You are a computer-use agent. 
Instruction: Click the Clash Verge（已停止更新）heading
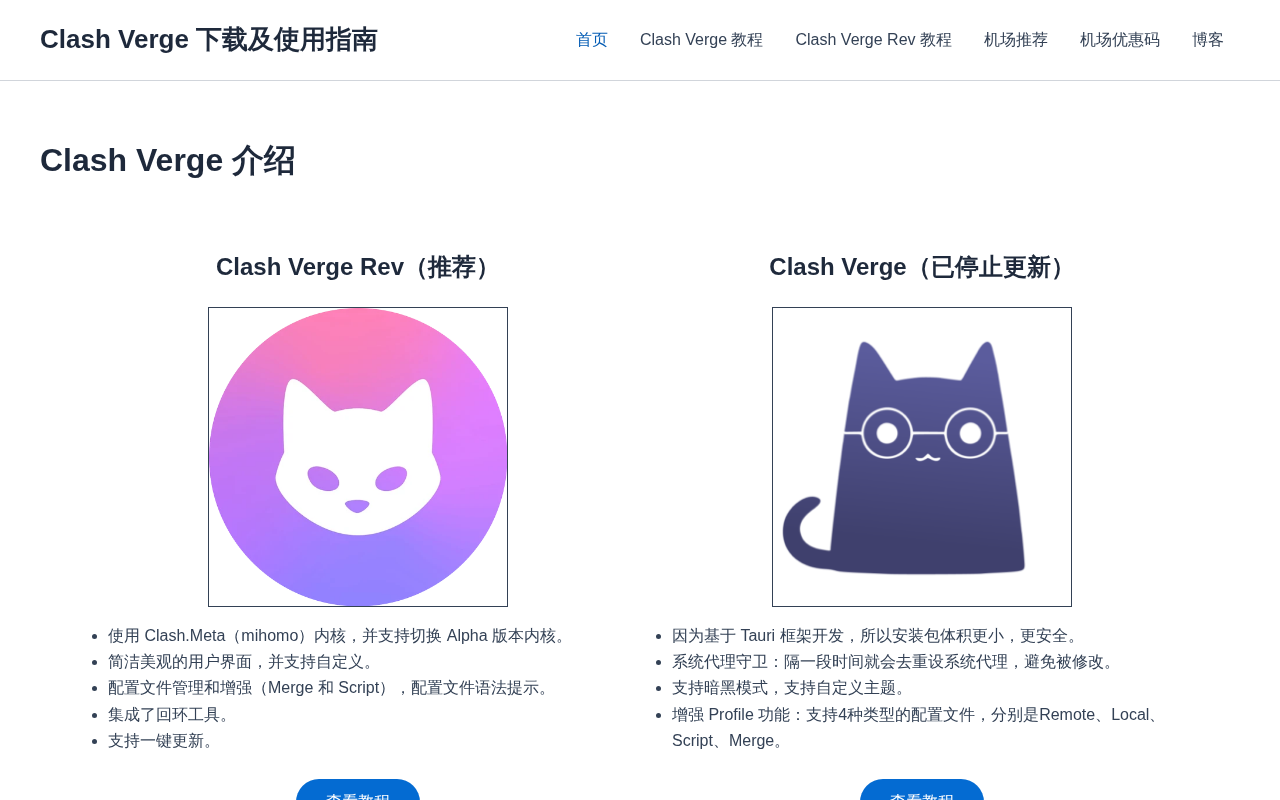click(922, 267)
